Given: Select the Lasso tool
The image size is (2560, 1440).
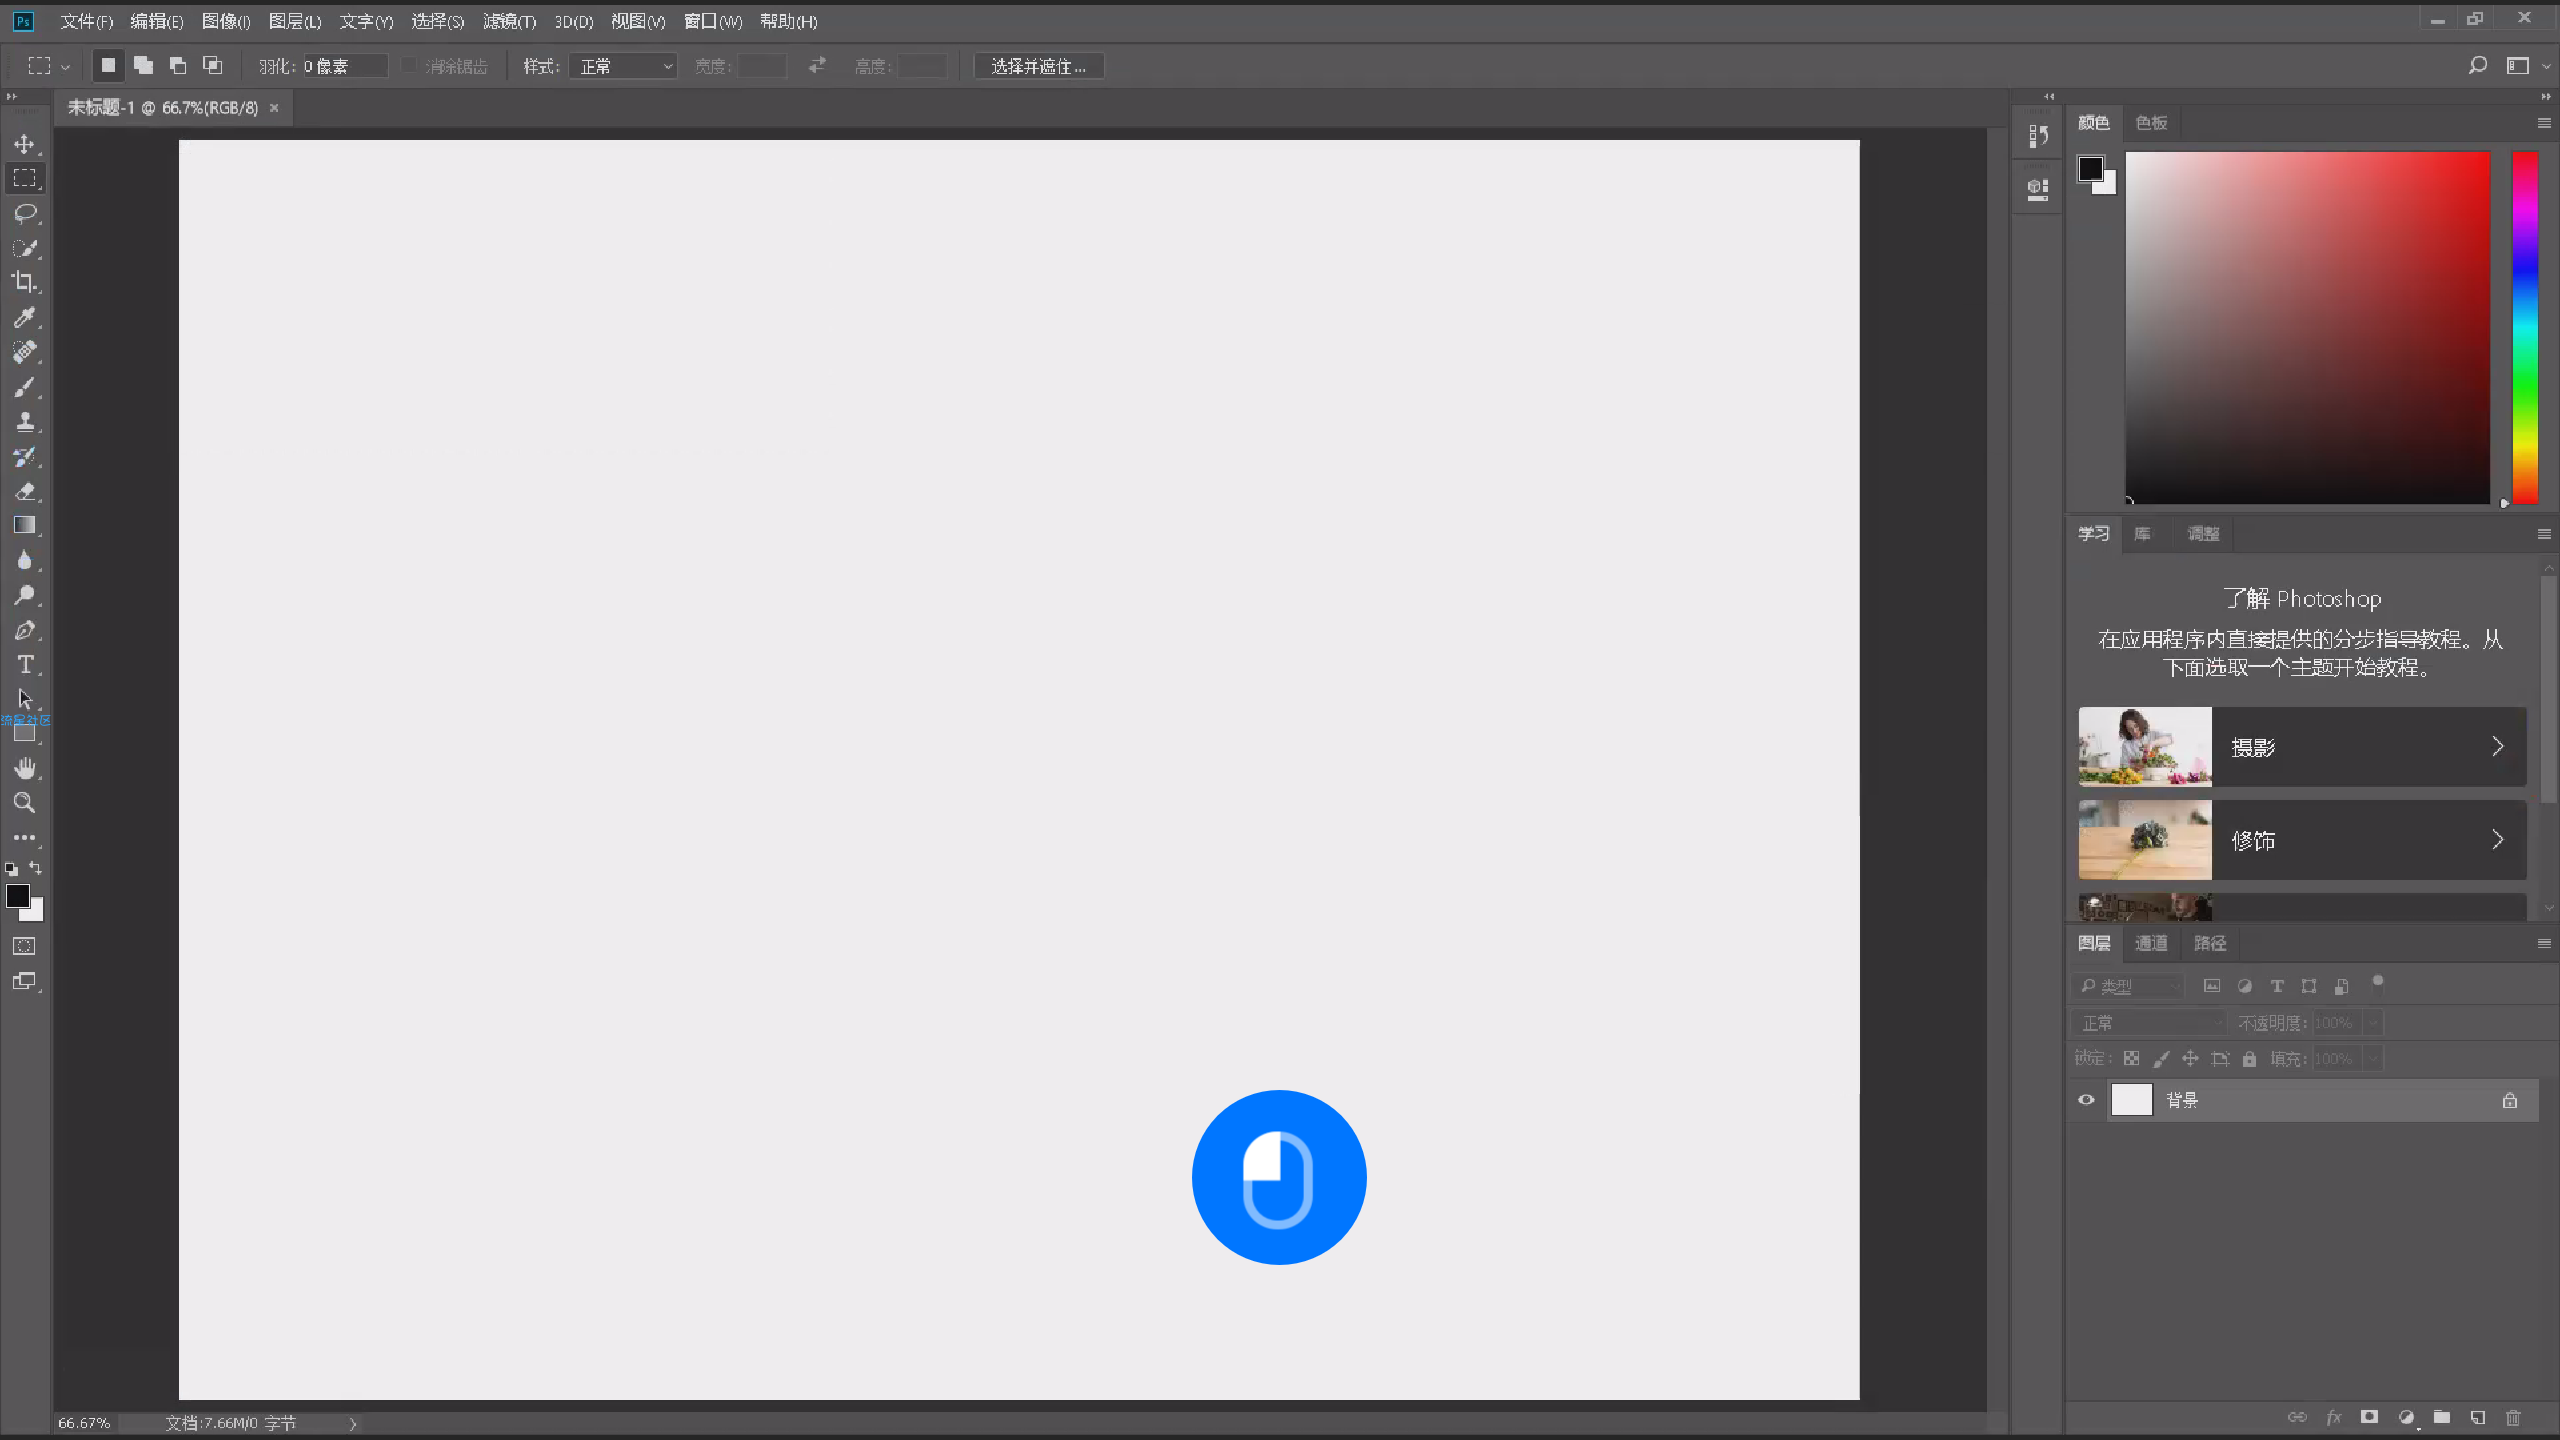Looking at the screenshot, I should (25, 213).
